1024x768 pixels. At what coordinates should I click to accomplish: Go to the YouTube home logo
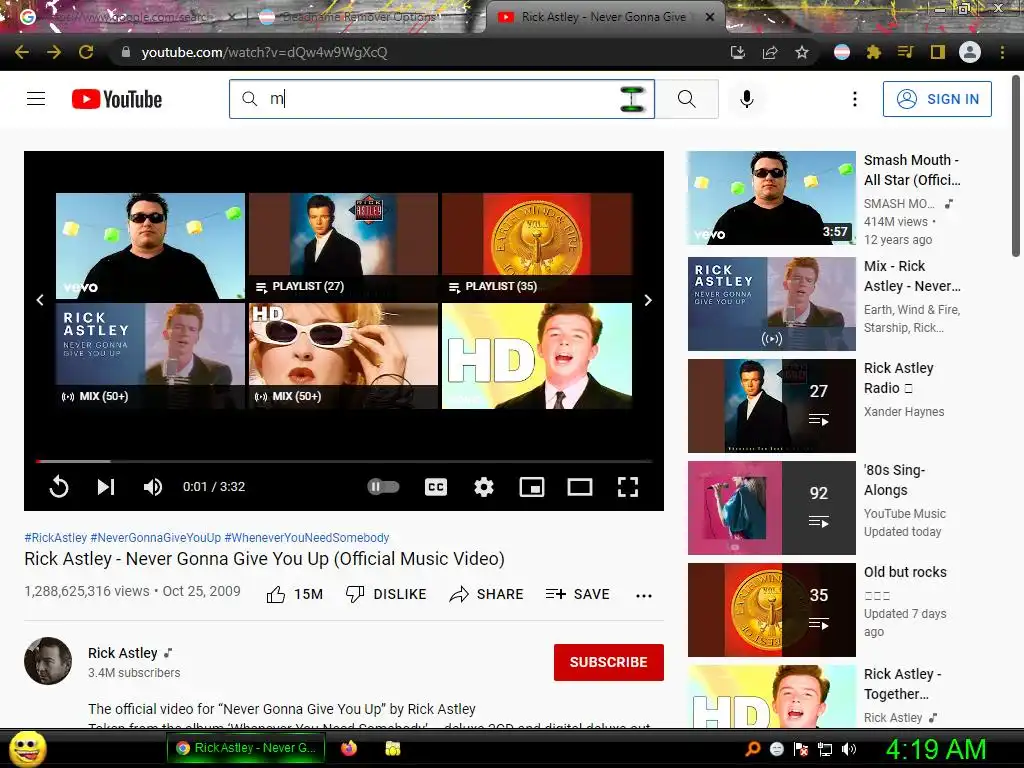click(117, 99)
